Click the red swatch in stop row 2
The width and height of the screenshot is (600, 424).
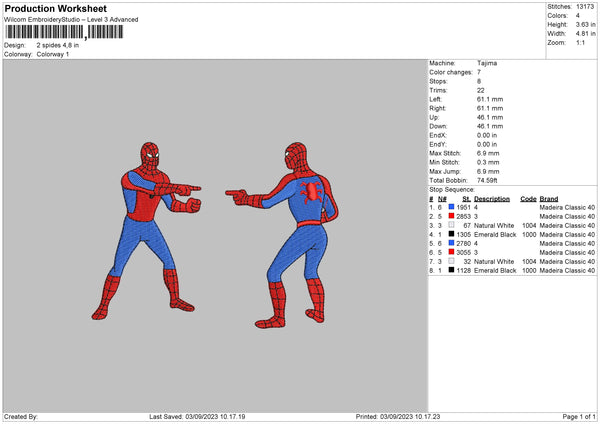pos(452,216)
